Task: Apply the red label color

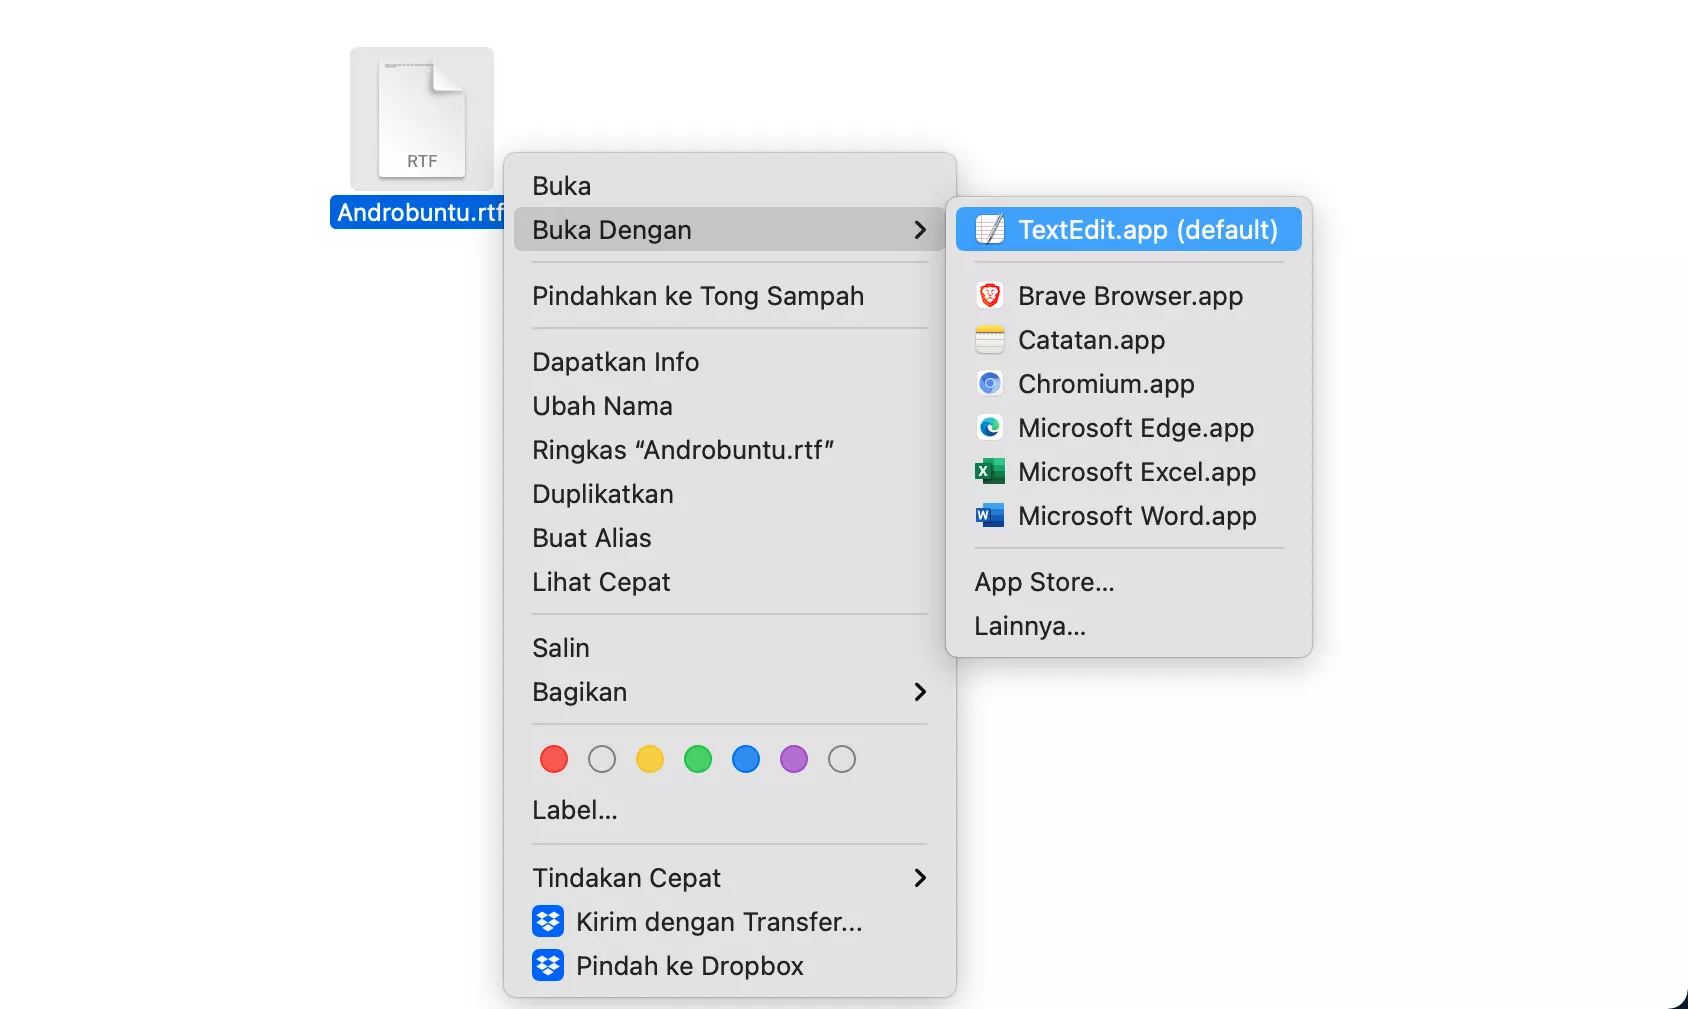Action: pos(553,758)
